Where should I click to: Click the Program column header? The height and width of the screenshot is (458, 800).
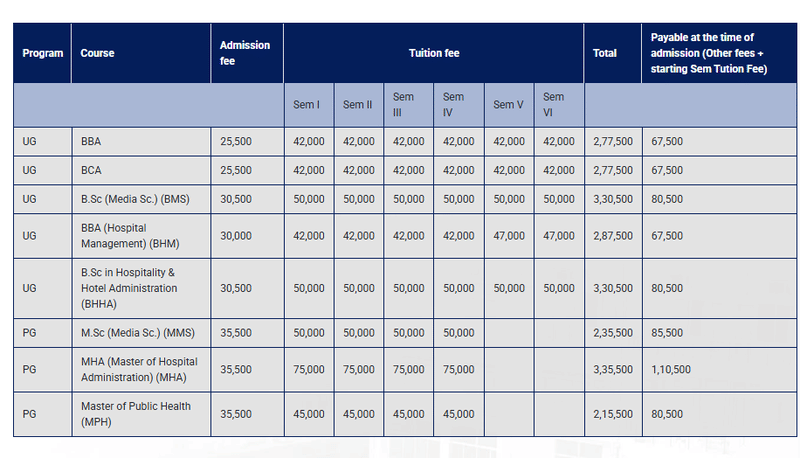click(42, 53)
